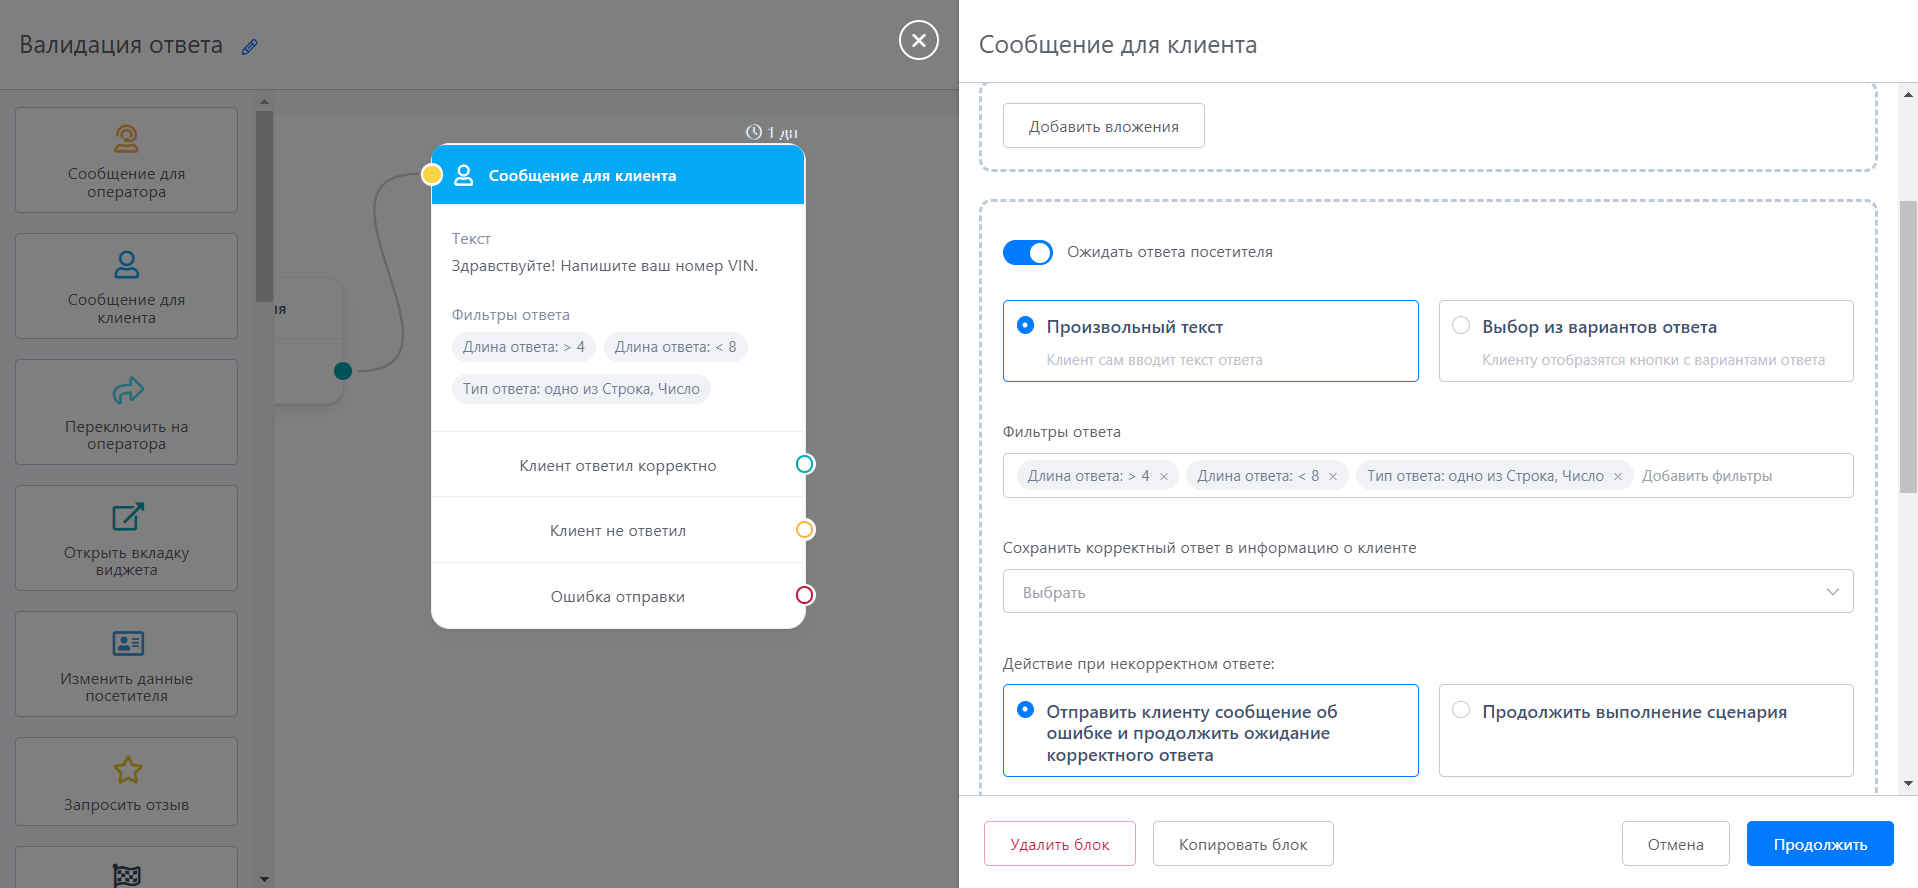
Task: Choose the 'Открыть вкладку виджета' icon
Action: point(127,517)
